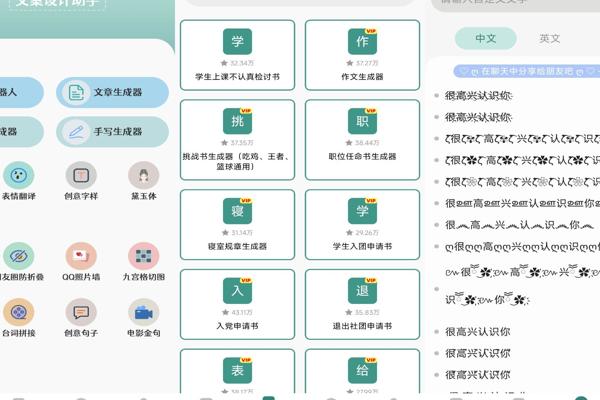Open the 文章生成器 button

point(112,92)
